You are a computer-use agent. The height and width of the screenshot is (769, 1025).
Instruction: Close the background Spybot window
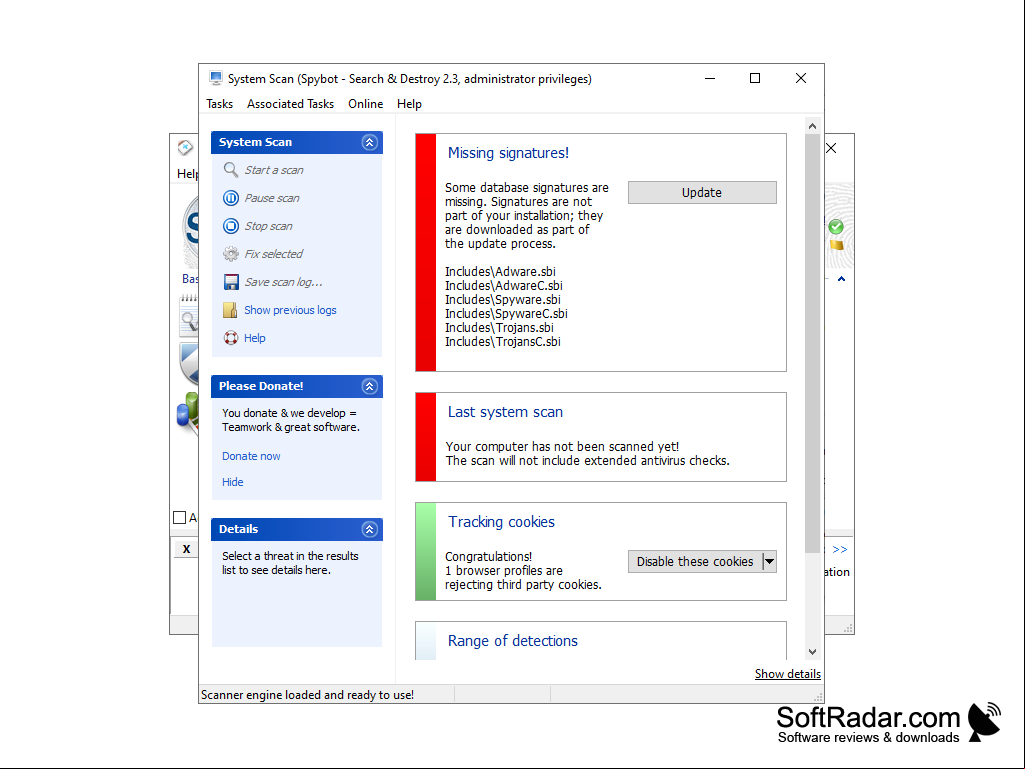(832, 148)
